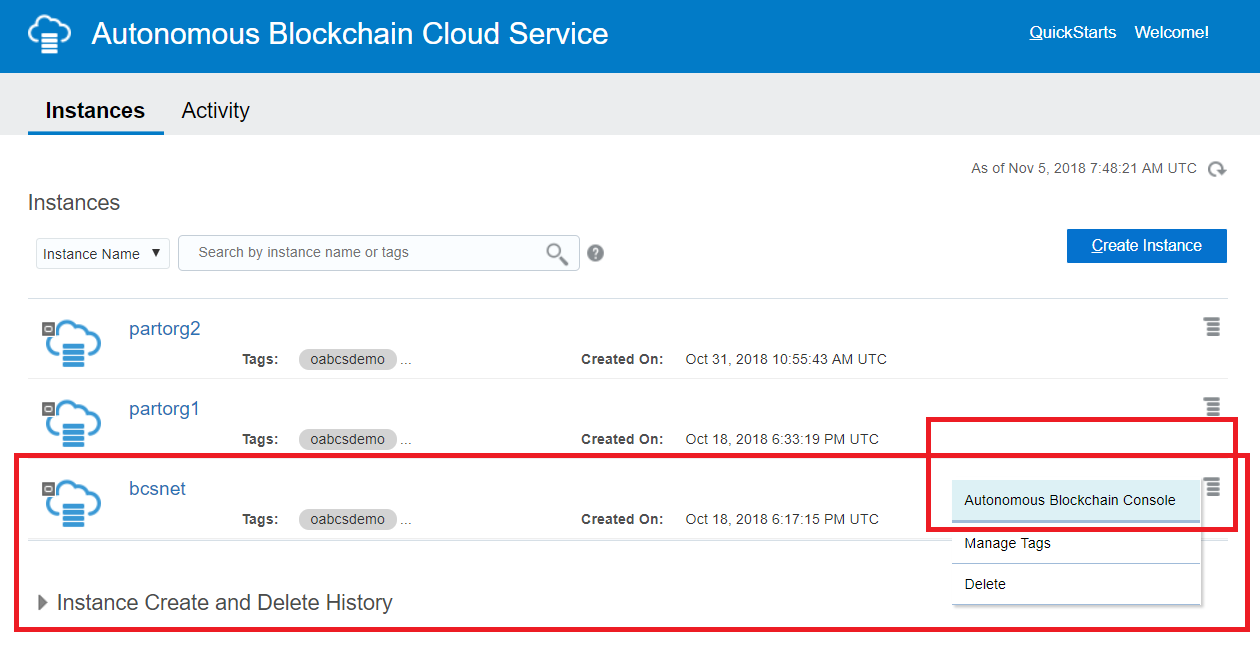The image size is (1260, 663).
Task: Open the partorg1 instance actions menu icon
Action: (1212, 407)
